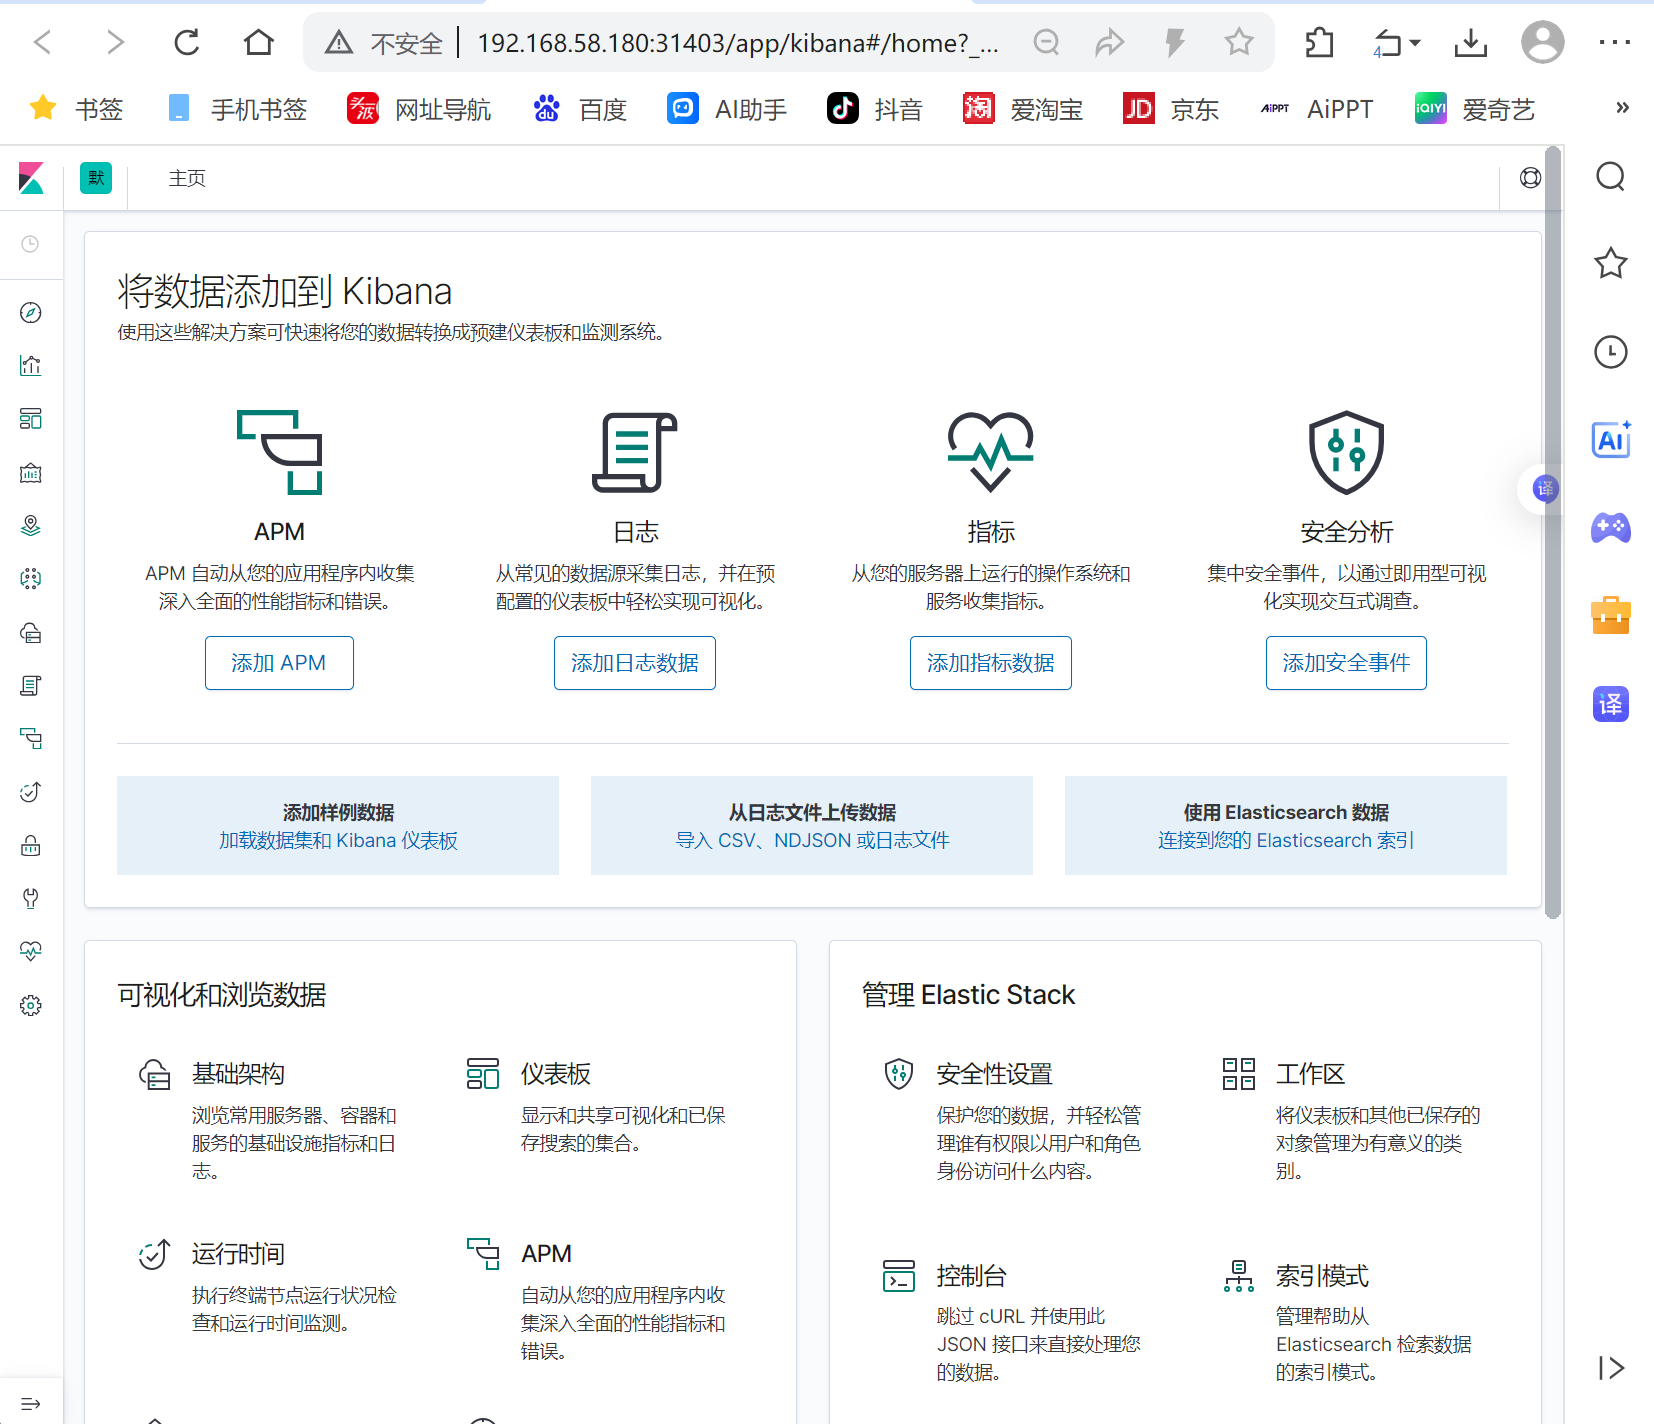
Task: Reload the current page
Action: point(187,42)
